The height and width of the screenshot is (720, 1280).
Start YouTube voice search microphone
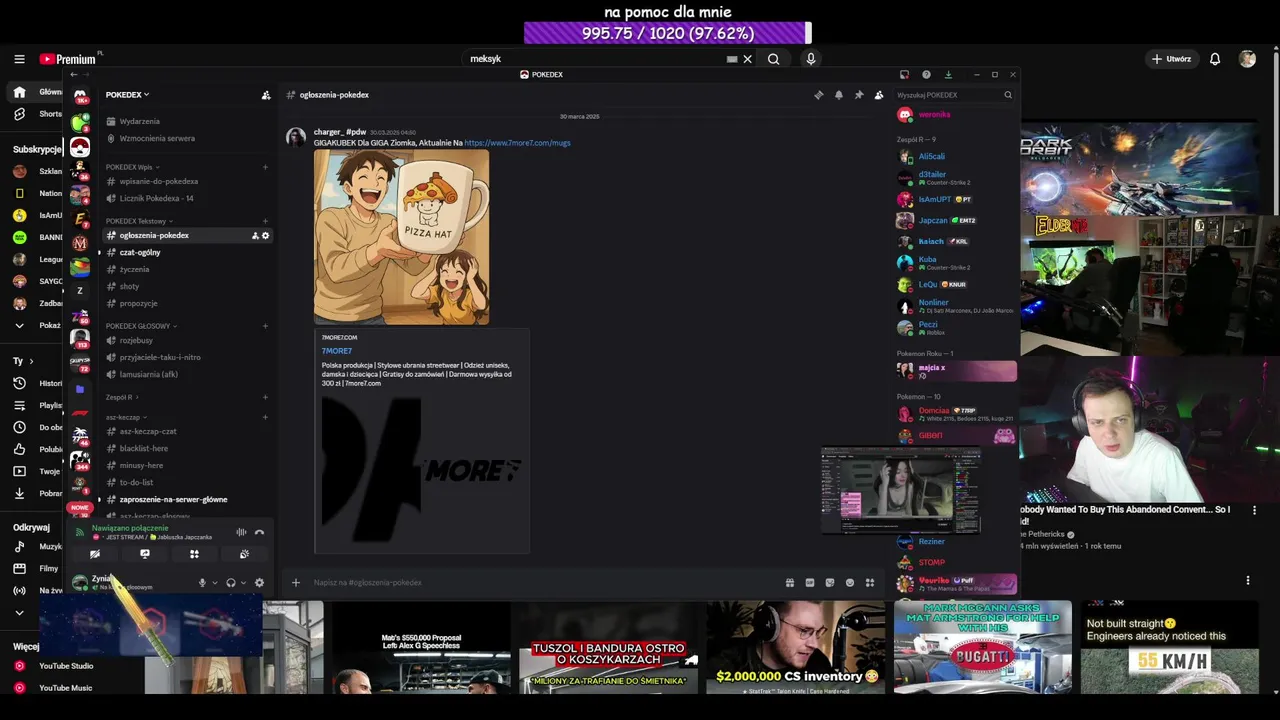coord(811,59)
